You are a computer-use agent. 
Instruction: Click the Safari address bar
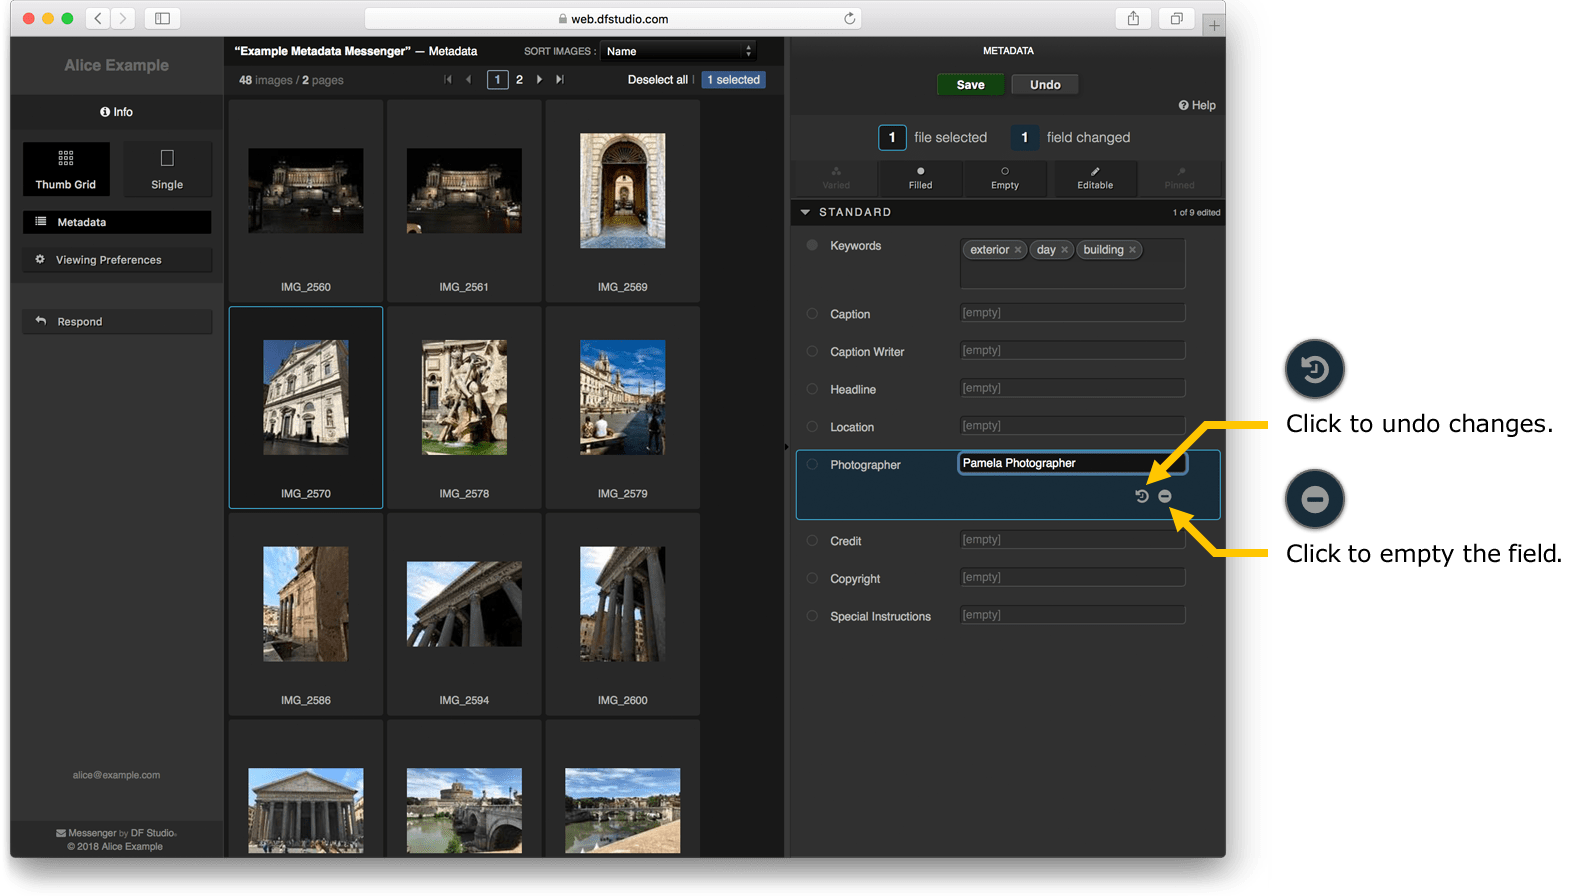coord(613,18)
